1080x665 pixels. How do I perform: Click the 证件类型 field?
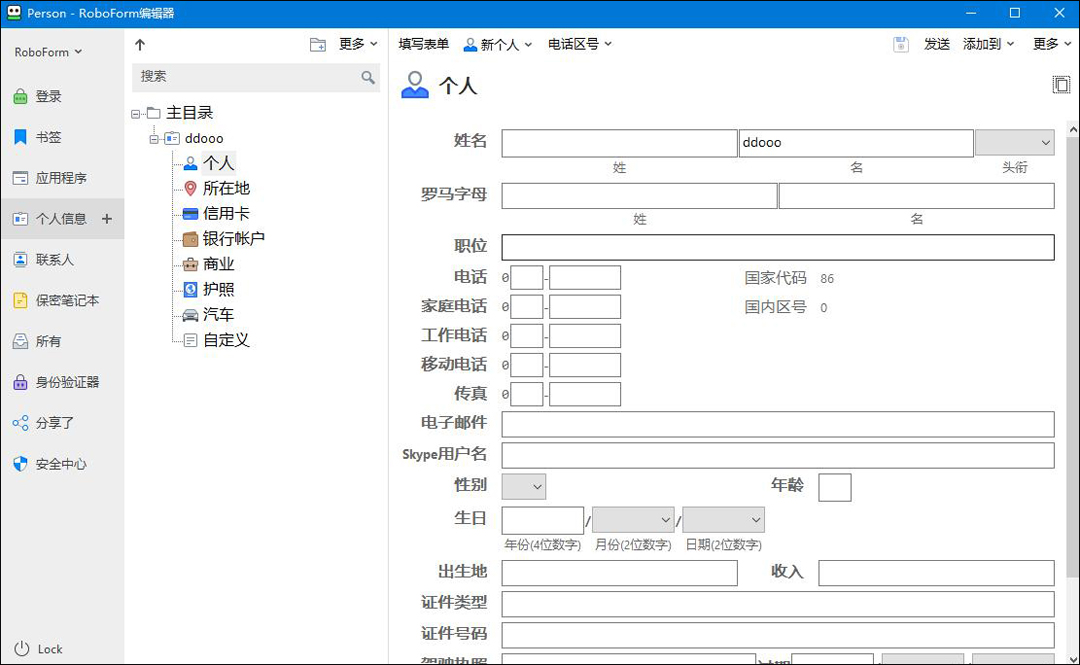point(778,604)
